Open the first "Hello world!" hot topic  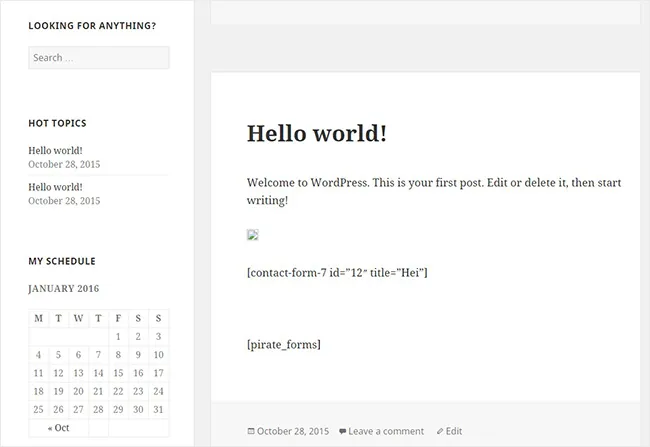point(55,150)
